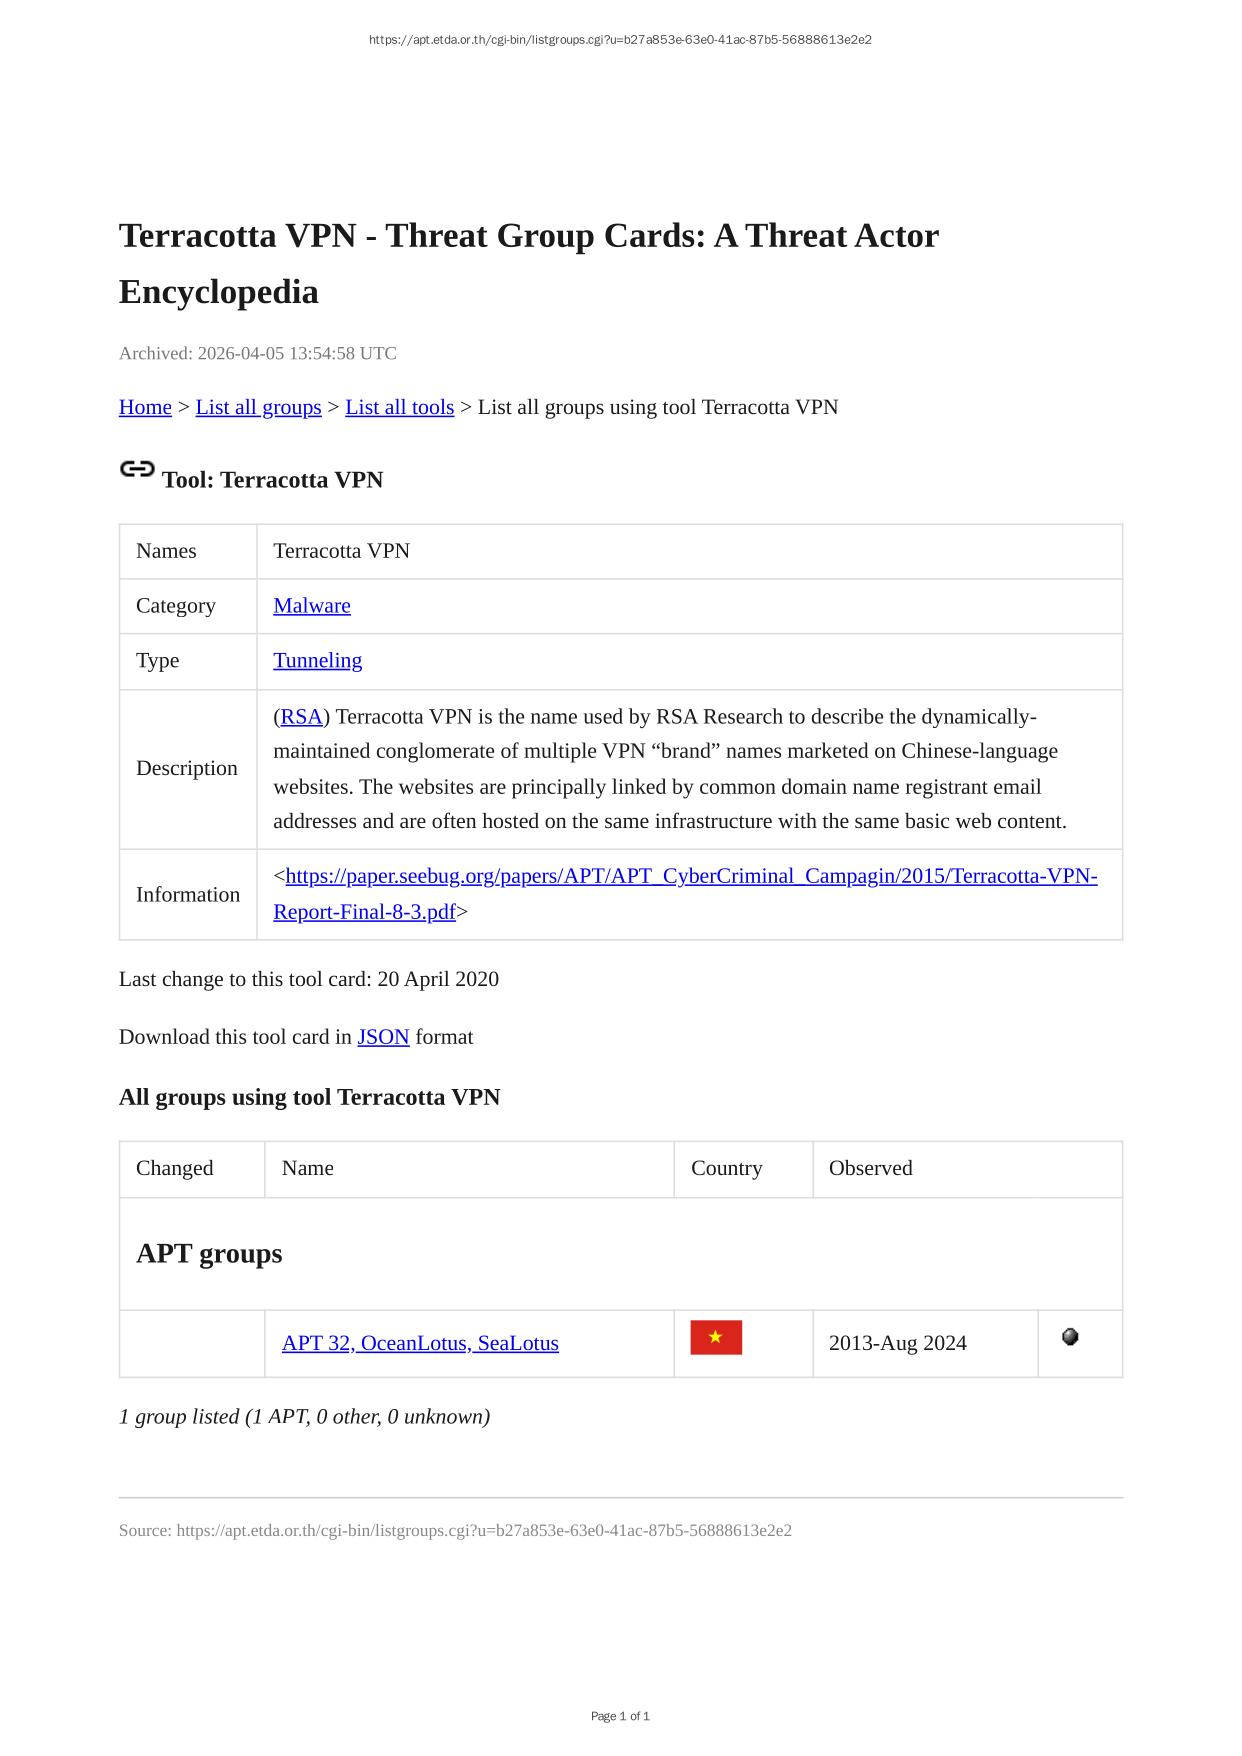This screenshot has width=1242, height=1756.
Task: Open List all tools breadcrumb
Action: tap(399, 407)
